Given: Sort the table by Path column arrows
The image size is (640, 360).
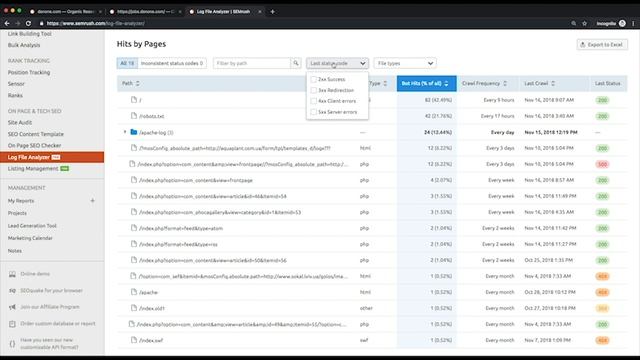Looking at the screenshot, I should [x=138, y=83].
